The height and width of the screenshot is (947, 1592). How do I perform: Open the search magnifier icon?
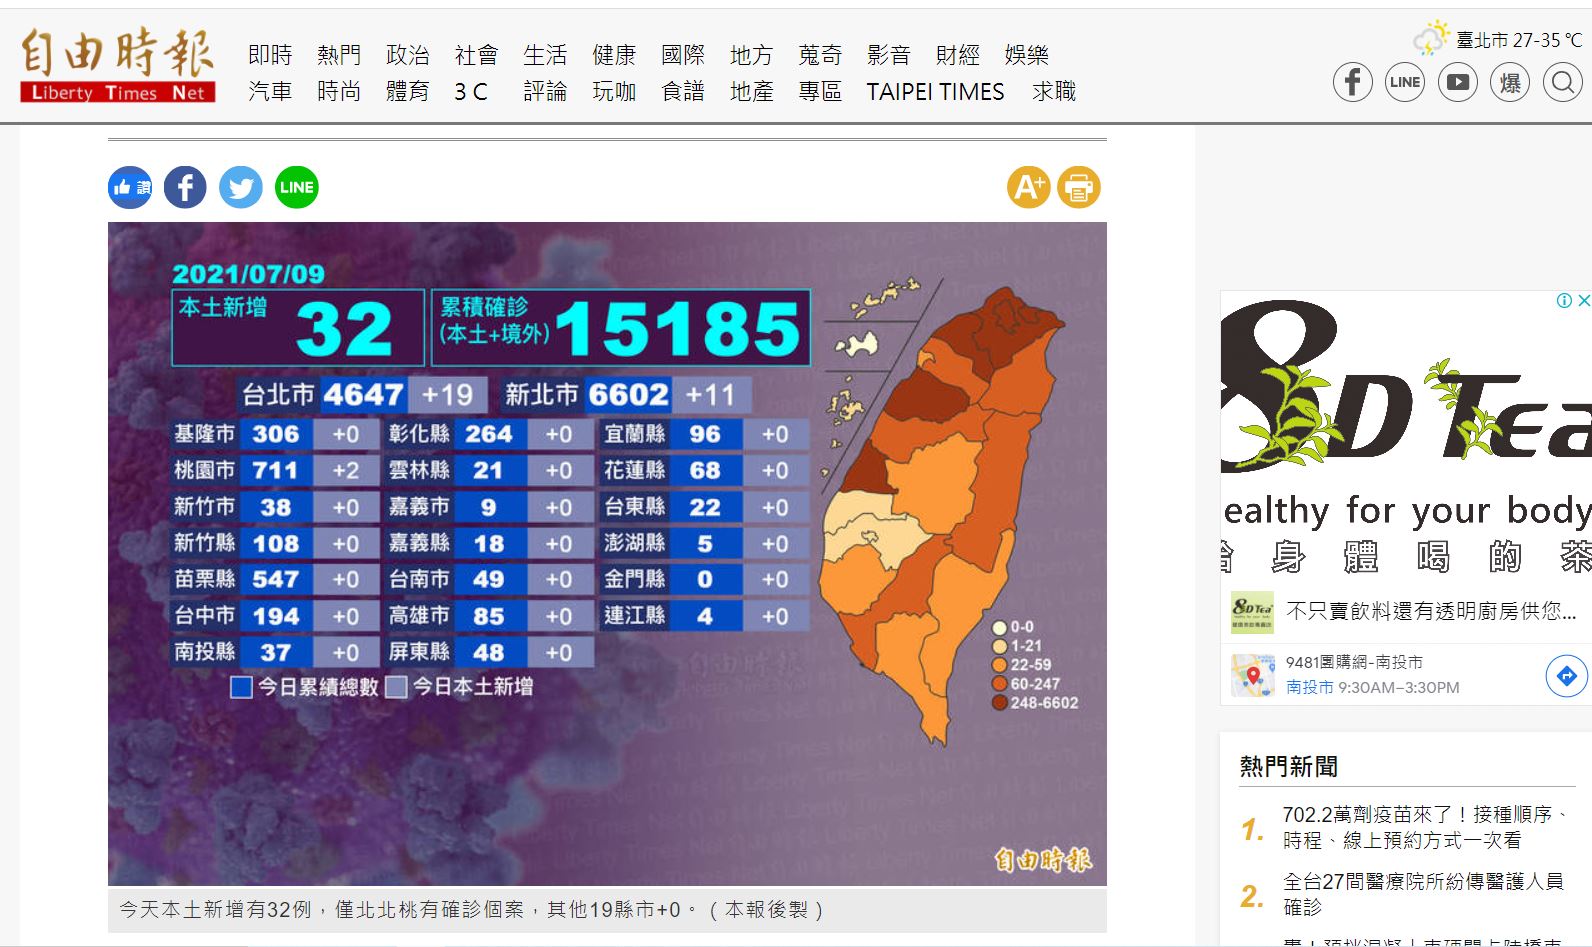[1562, 82]
